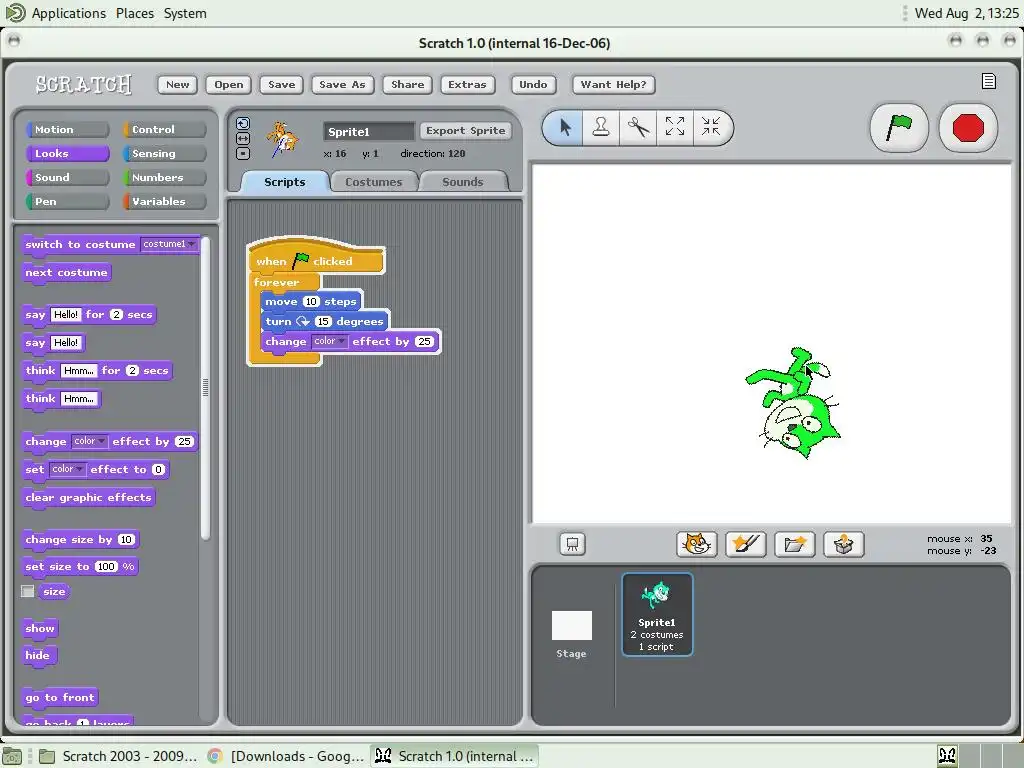Screen dimensions: 1024x768
Task: Click the sprite preview thumbnail beside the name field
Action: [283, 139]
